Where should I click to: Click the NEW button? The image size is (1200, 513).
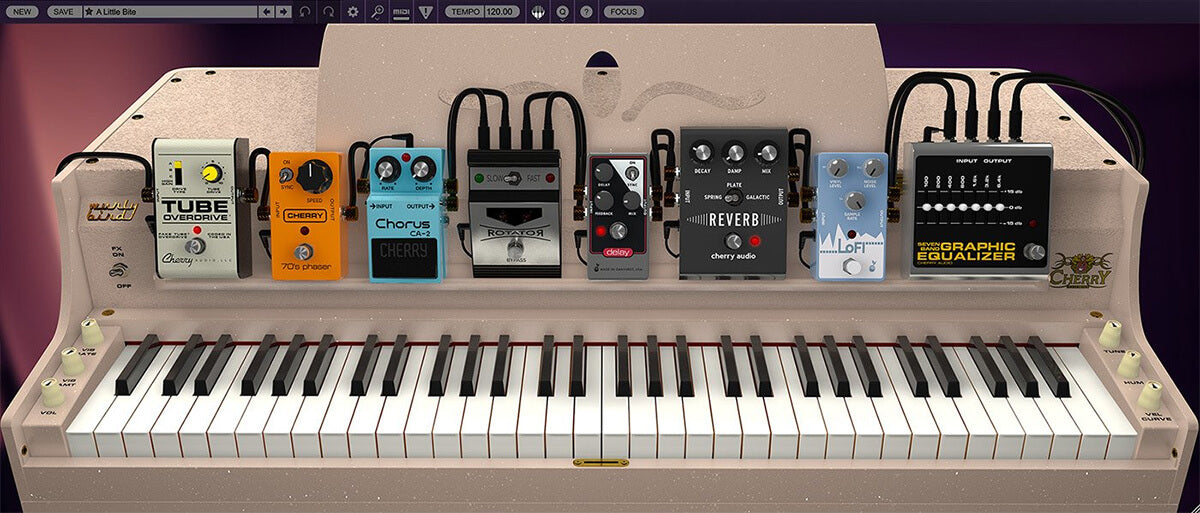(x=23, y=12)
